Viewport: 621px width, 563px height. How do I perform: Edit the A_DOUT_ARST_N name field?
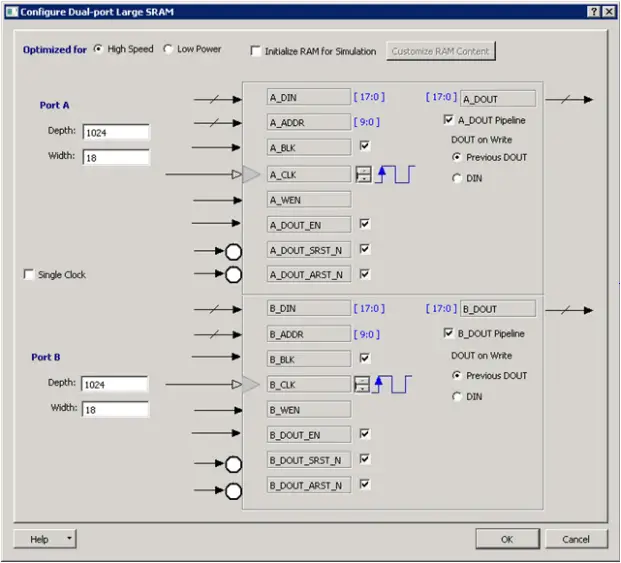click(309, 274)
